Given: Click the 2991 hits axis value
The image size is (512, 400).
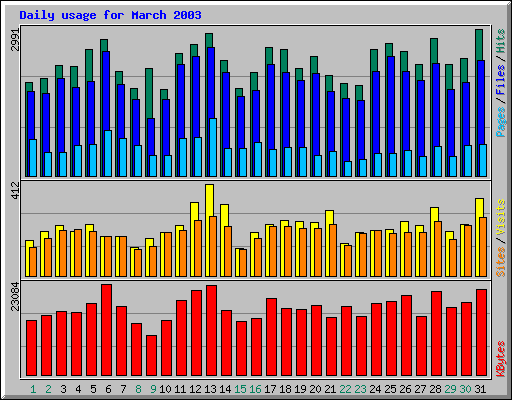Looking at the screenshot, I should pyautogui.click(x=16, y=40).
